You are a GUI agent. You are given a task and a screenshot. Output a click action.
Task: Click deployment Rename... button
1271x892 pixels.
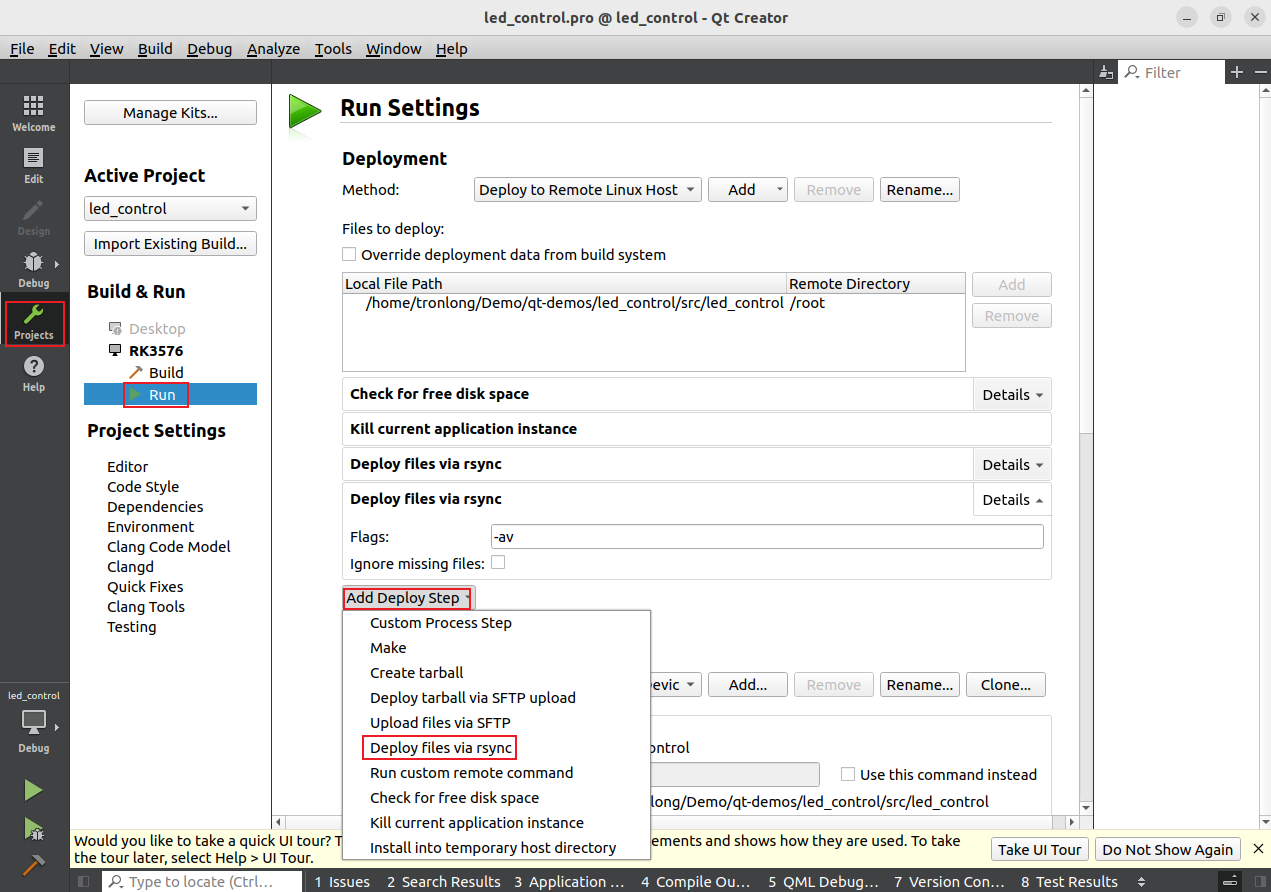[x=919, y=190]
